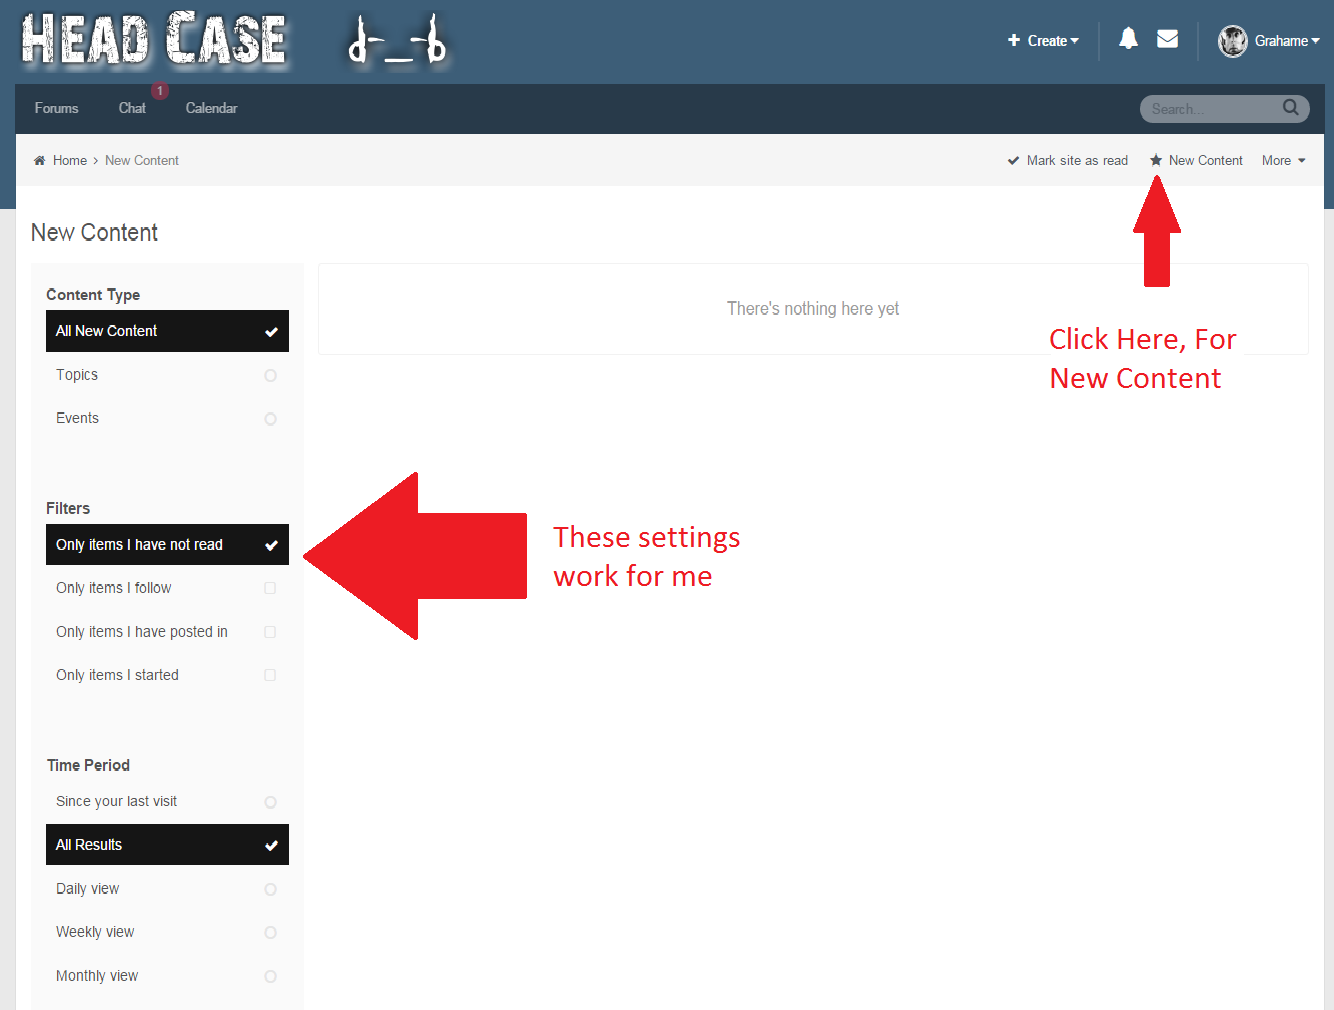Click Grahame's profile avatar
Screen dimensions: 1334x1010
[x=1232, y=41]
